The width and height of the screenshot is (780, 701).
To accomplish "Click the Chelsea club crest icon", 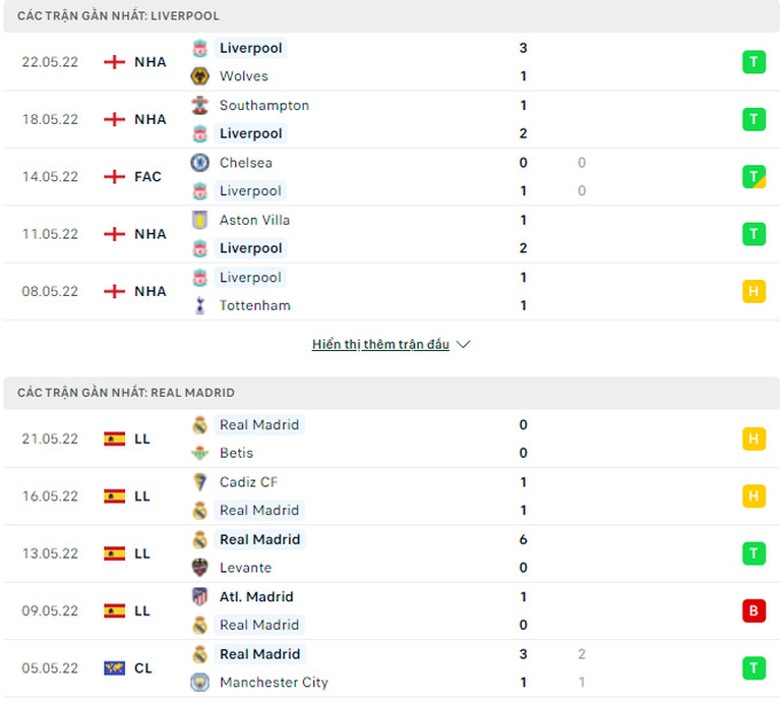I will coord(200,162).
